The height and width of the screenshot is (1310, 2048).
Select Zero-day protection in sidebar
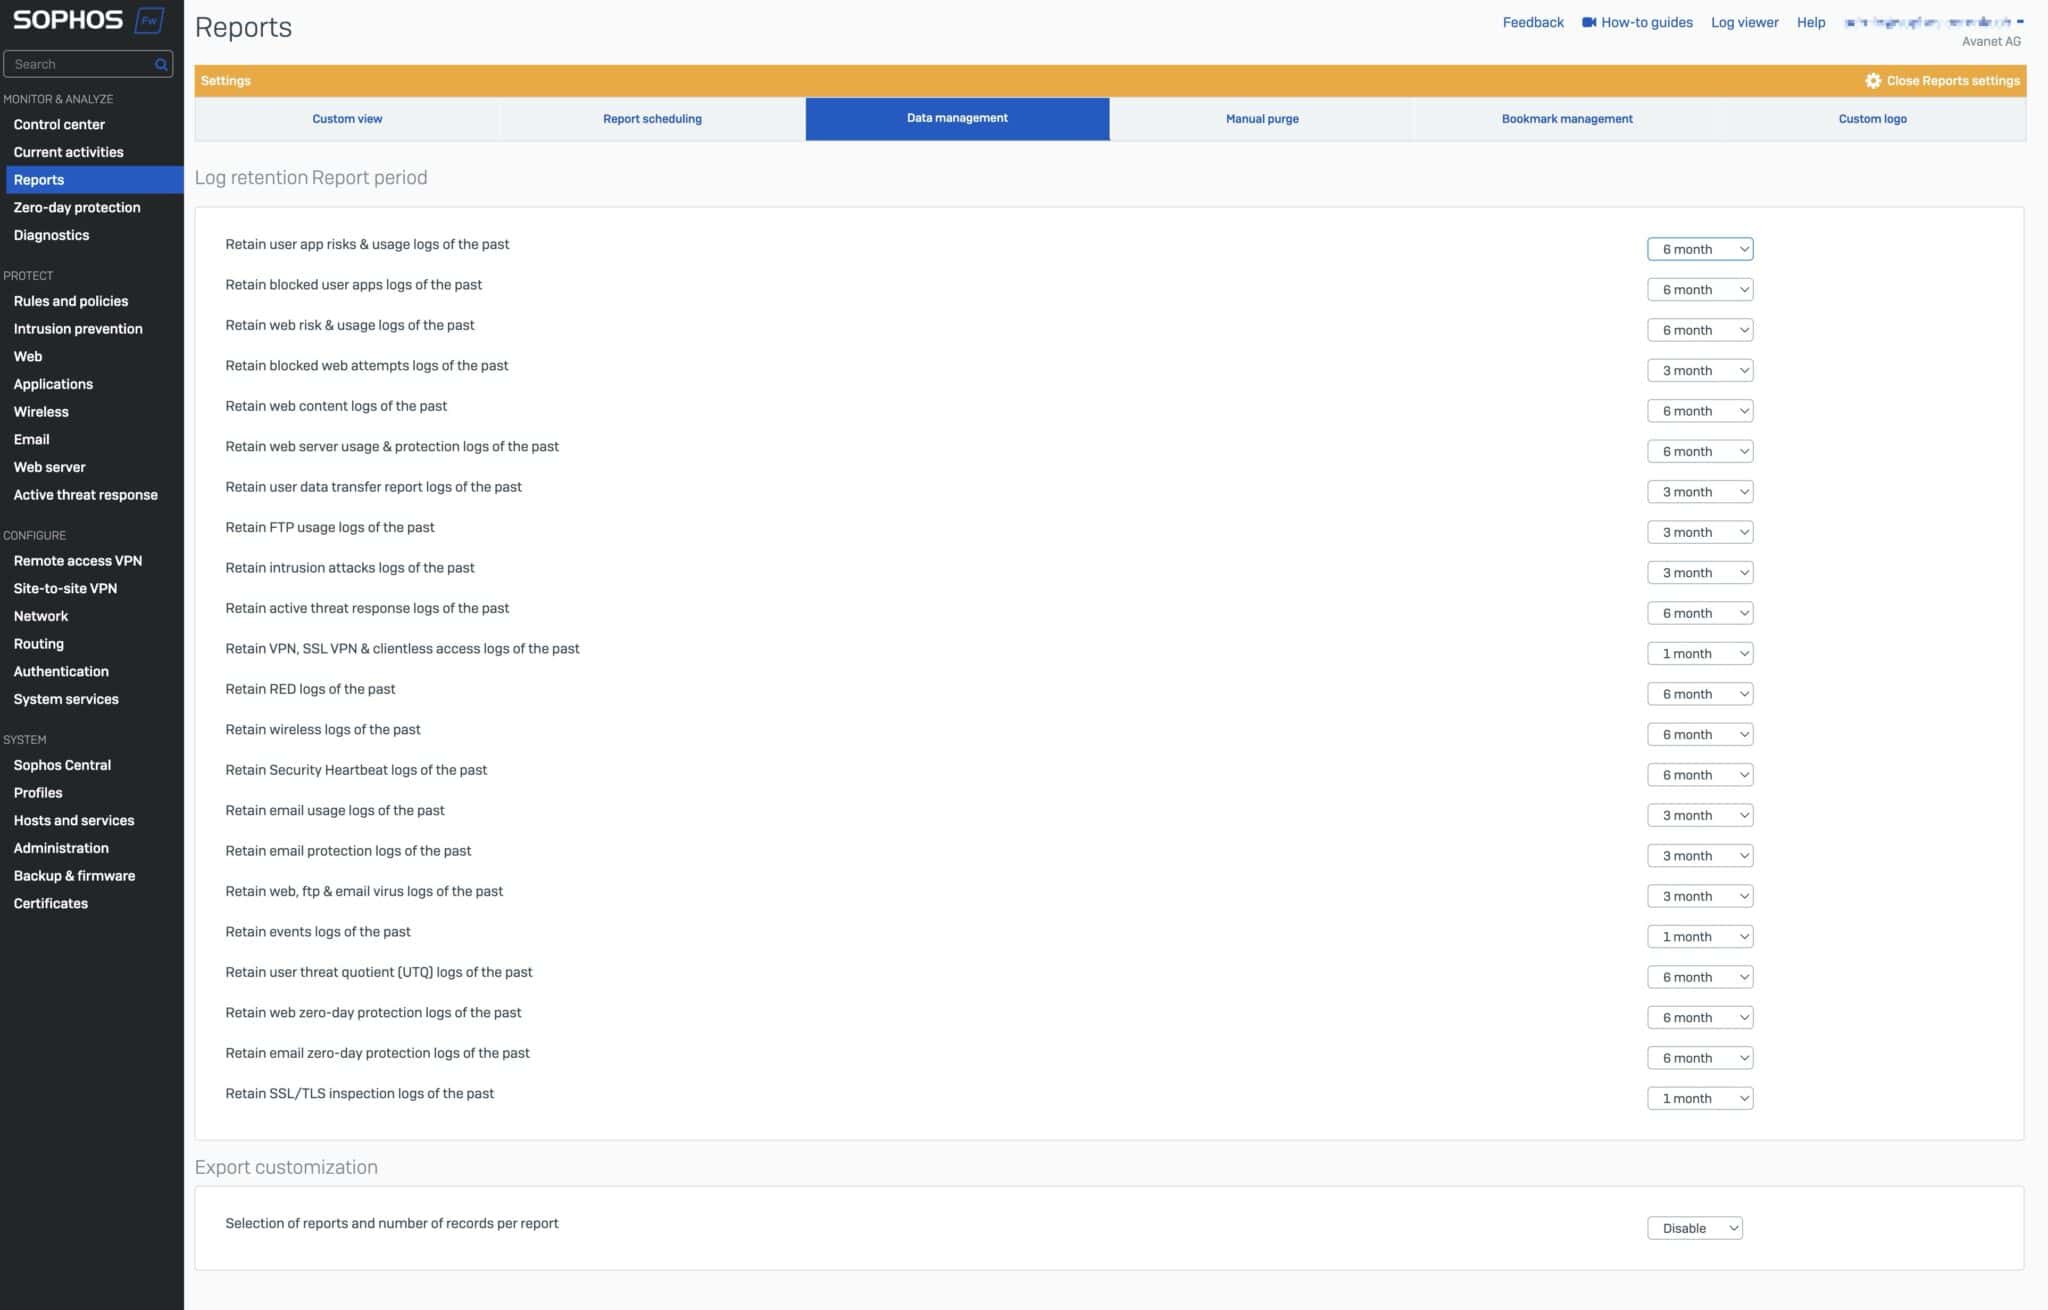click(x=76, y=207)
